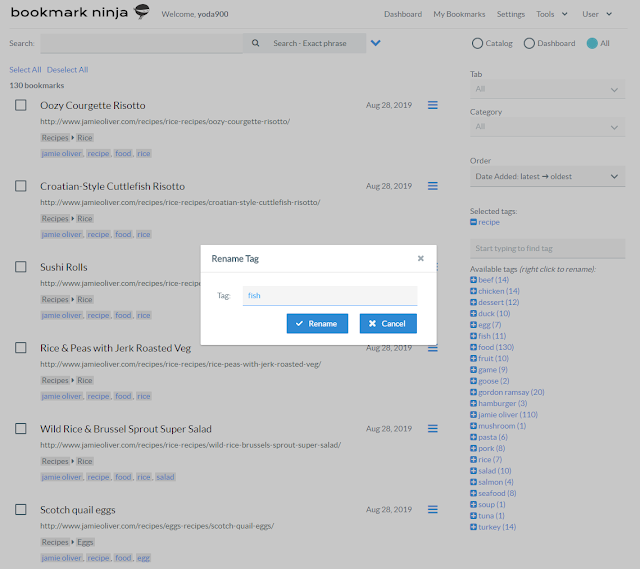Viewport: 640px width, 569px height.
Task: Select the Dashboard radio option
Action: click(x=529, y=43)
